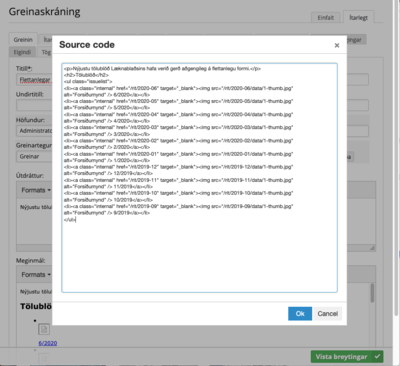Cancel the Source code dialog
This screenshot has width=400, height=366.
328,314
